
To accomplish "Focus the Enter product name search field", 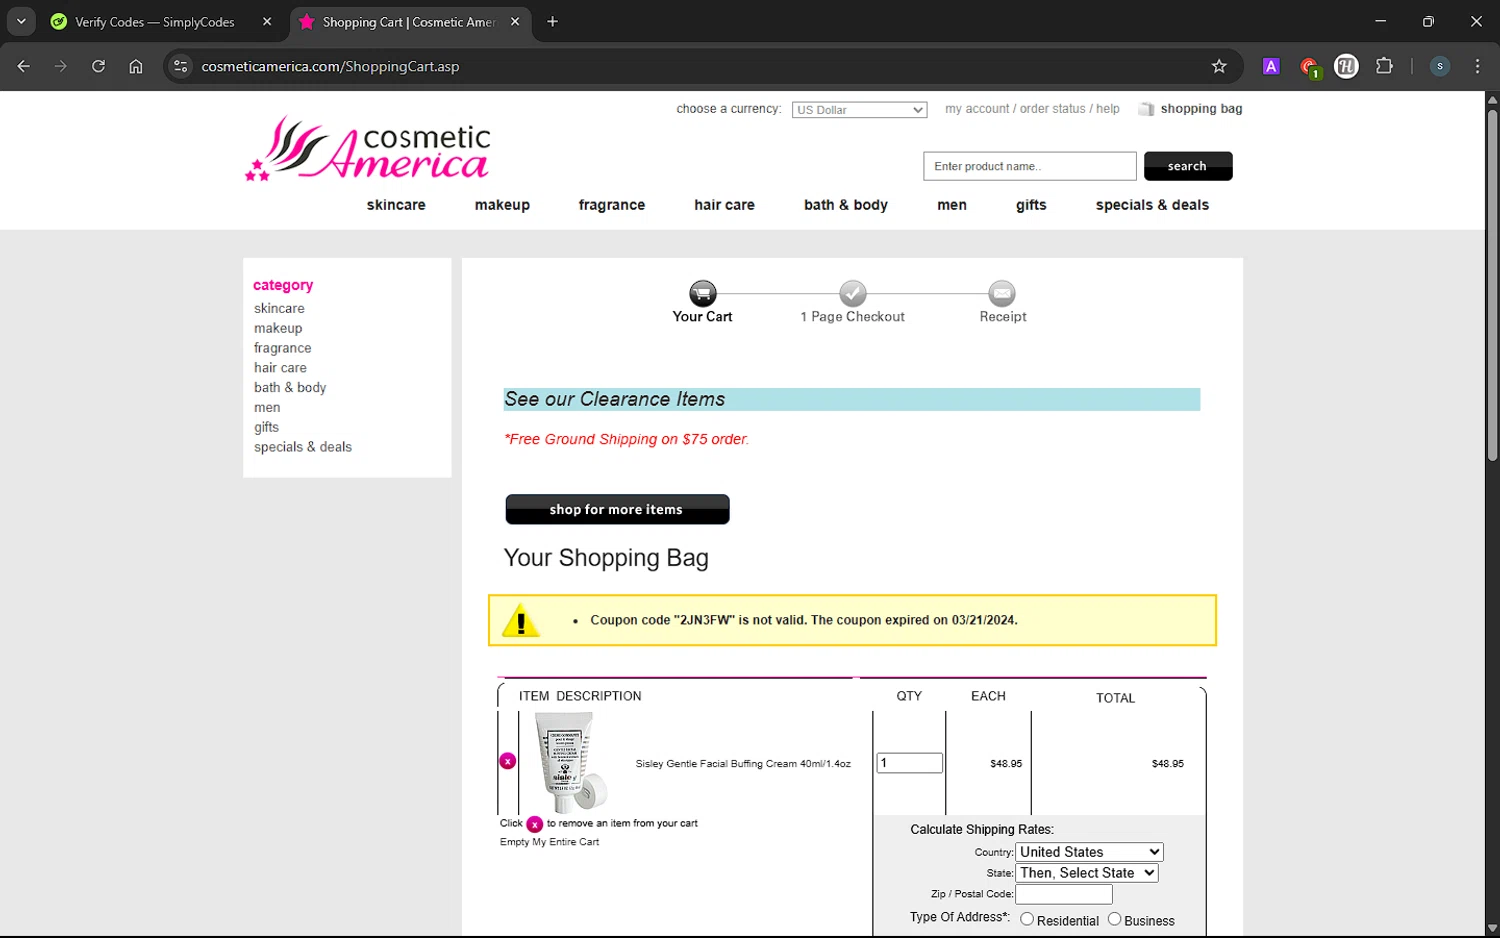I will pyautogui.click(x=1029, y=166).
